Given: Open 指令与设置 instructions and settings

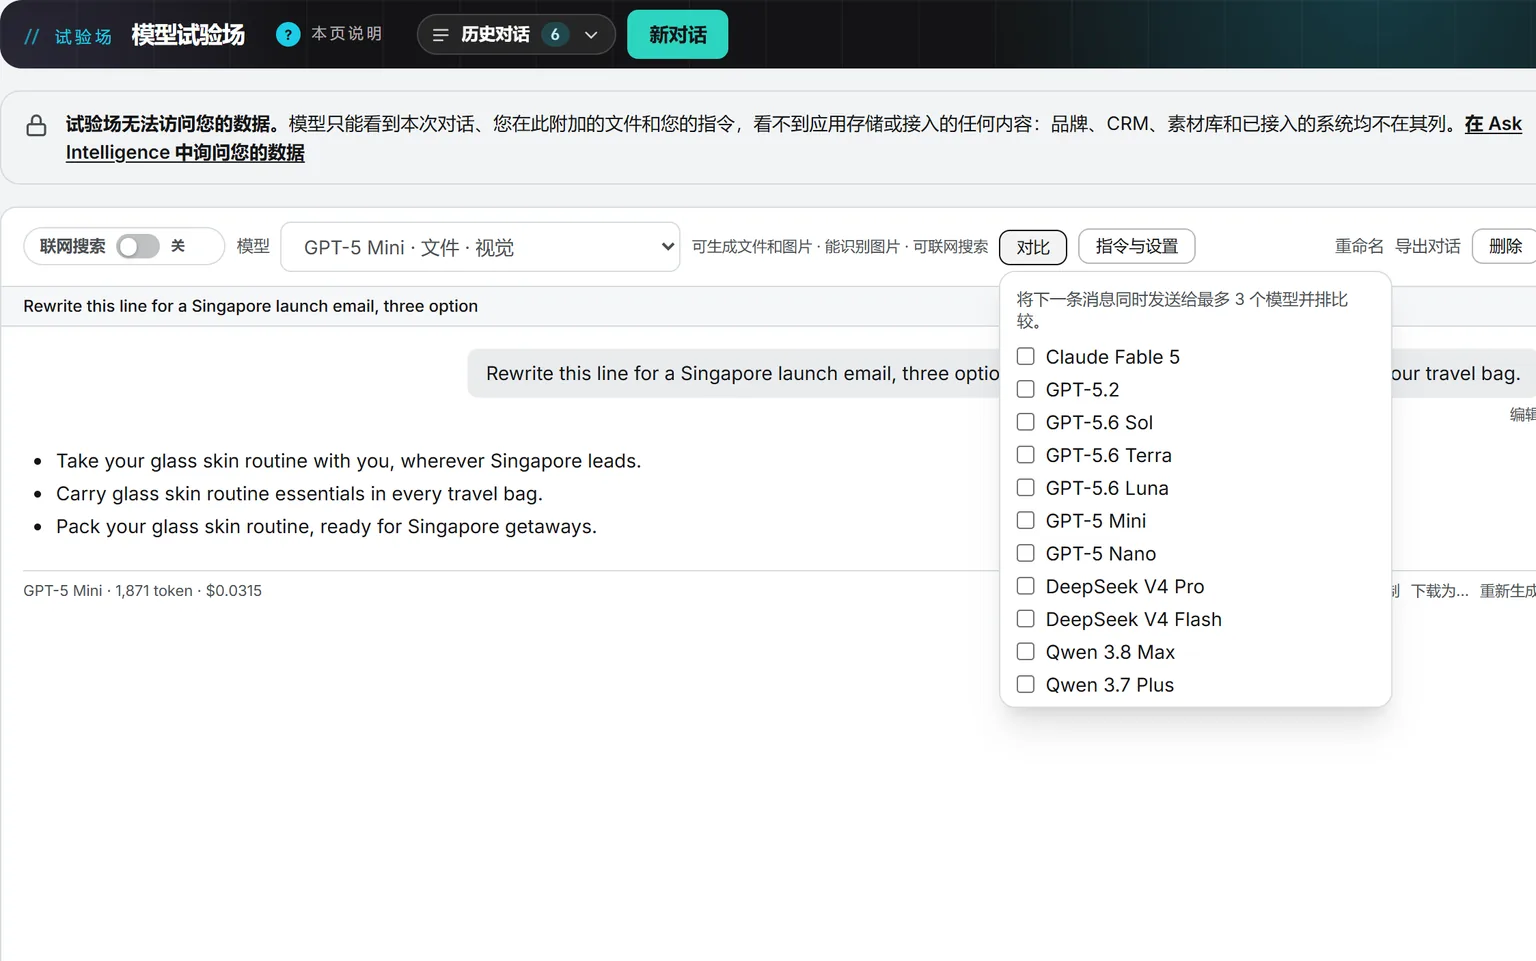Looking at the screenshot, I should point(1137,246).
